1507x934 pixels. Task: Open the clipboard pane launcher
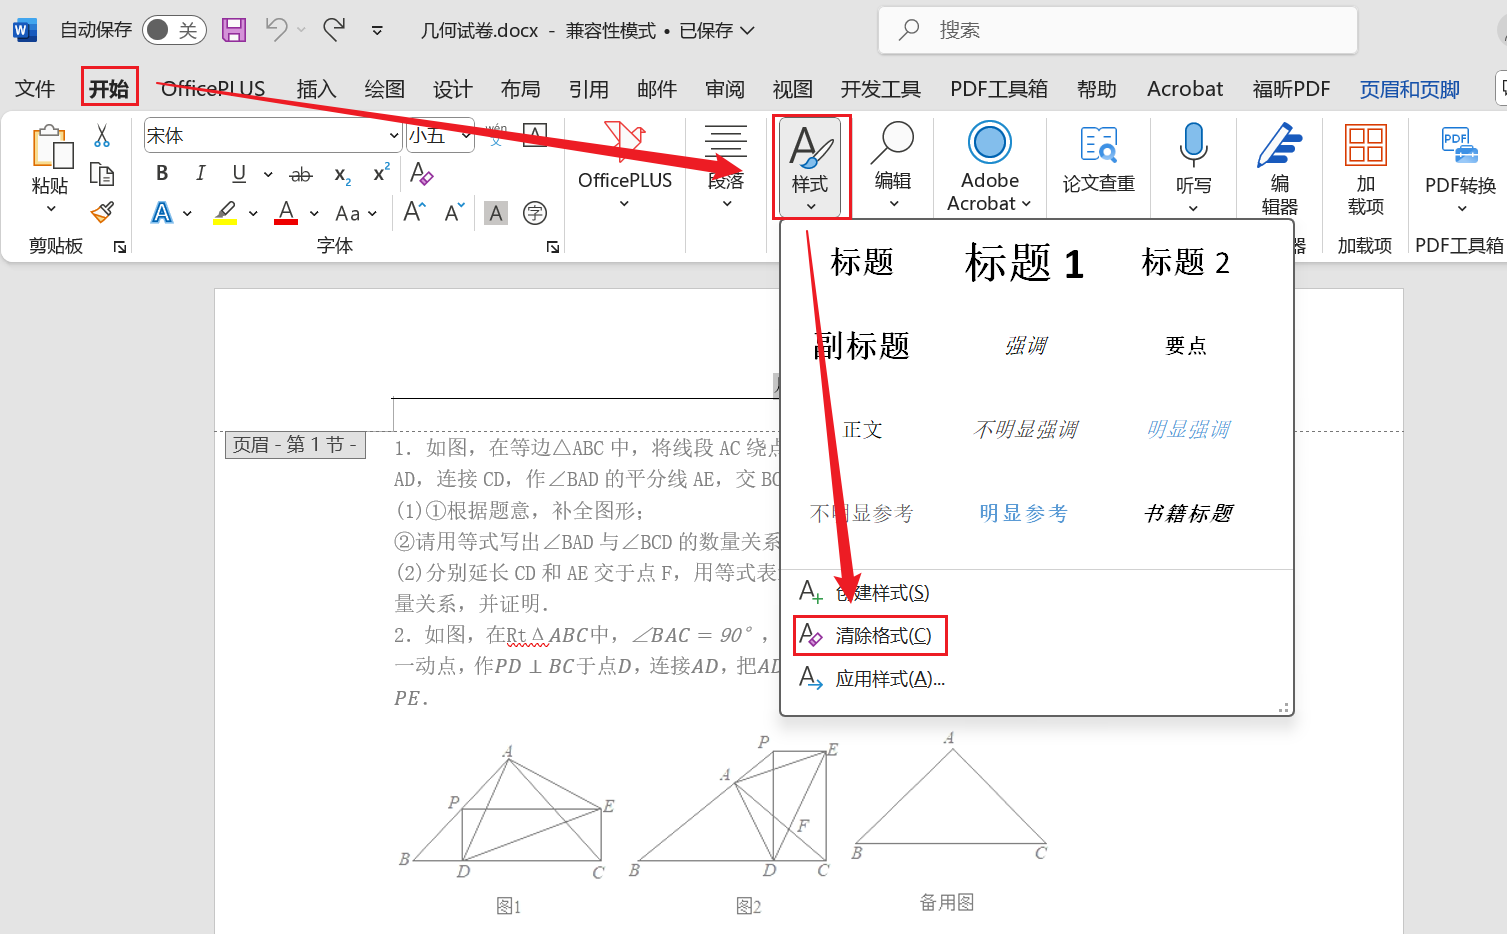click(120, 247)
